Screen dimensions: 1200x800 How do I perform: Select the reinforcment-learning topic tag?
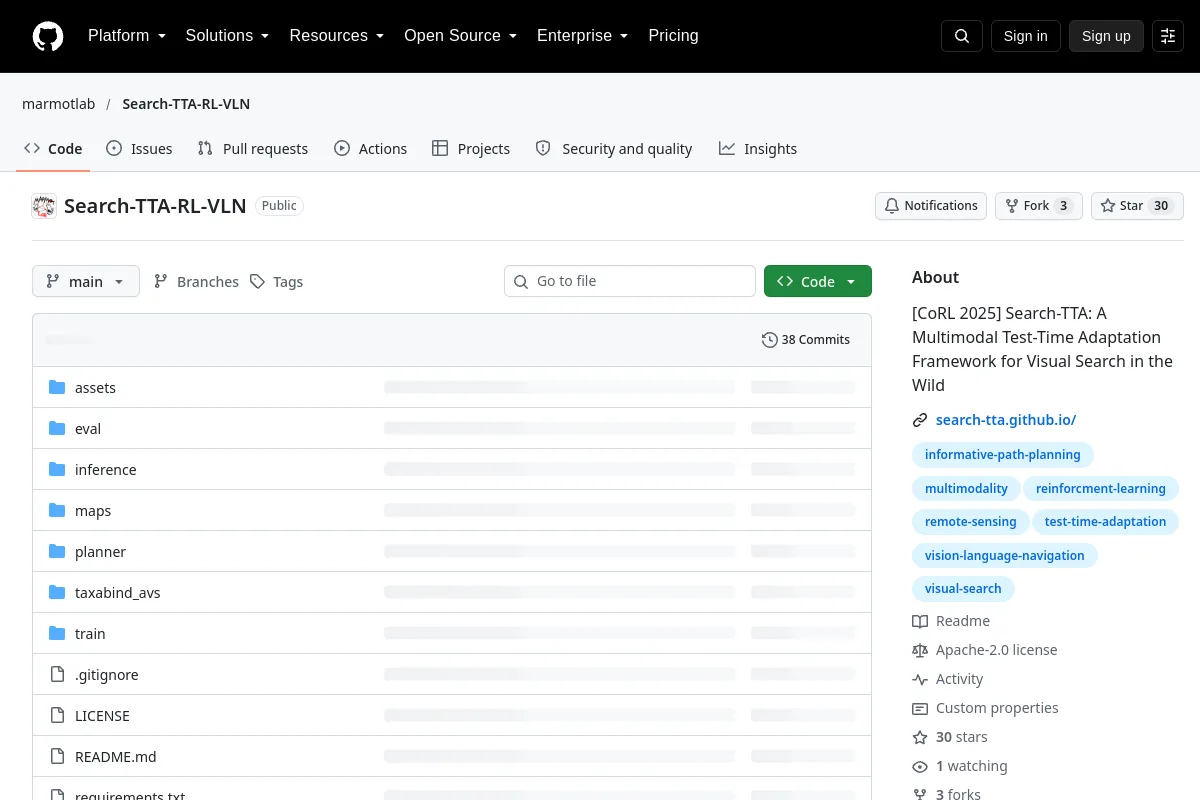click(1101, 489)
